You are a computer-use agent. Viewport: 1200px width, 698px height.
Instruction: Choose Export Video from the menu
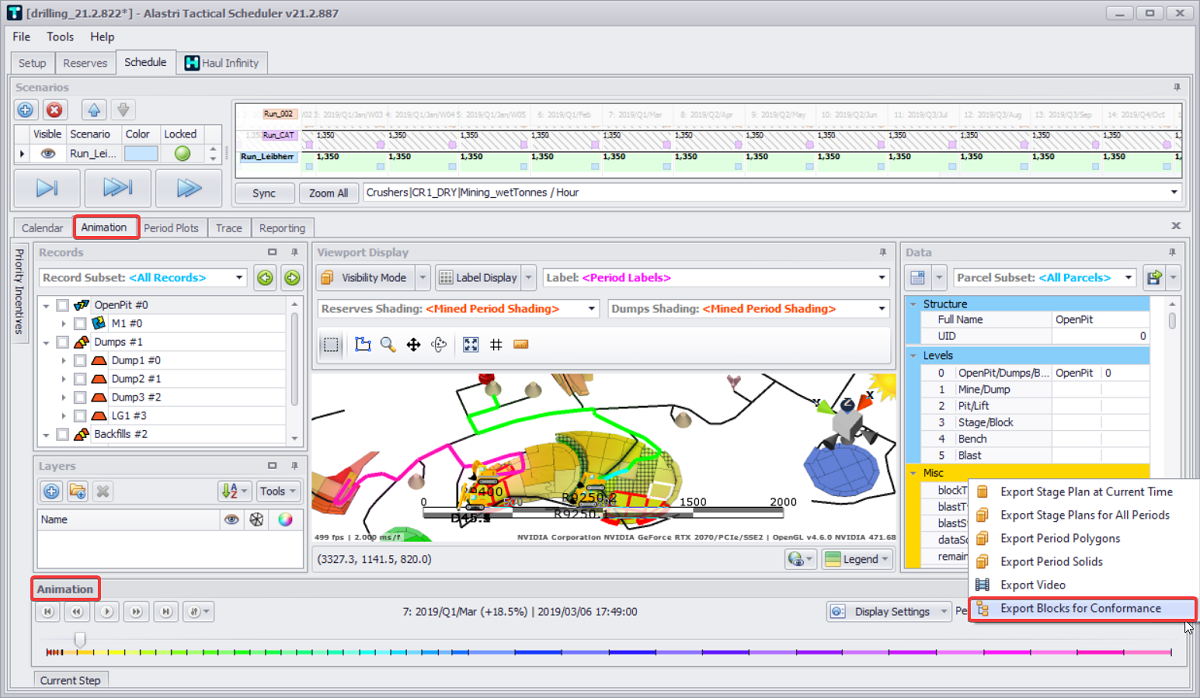click(1032, 585)
